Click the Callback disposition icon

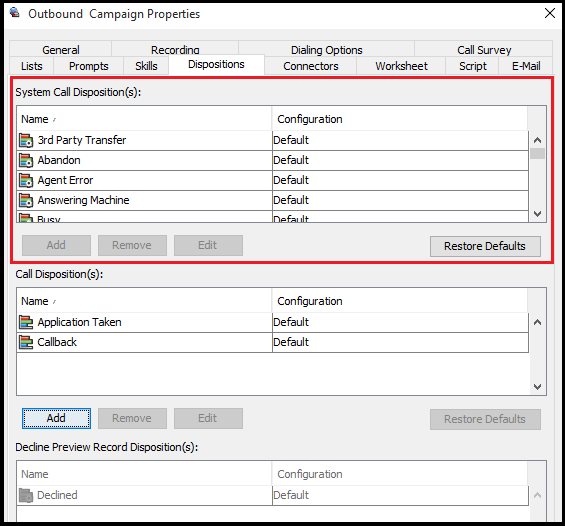[26, 342]
